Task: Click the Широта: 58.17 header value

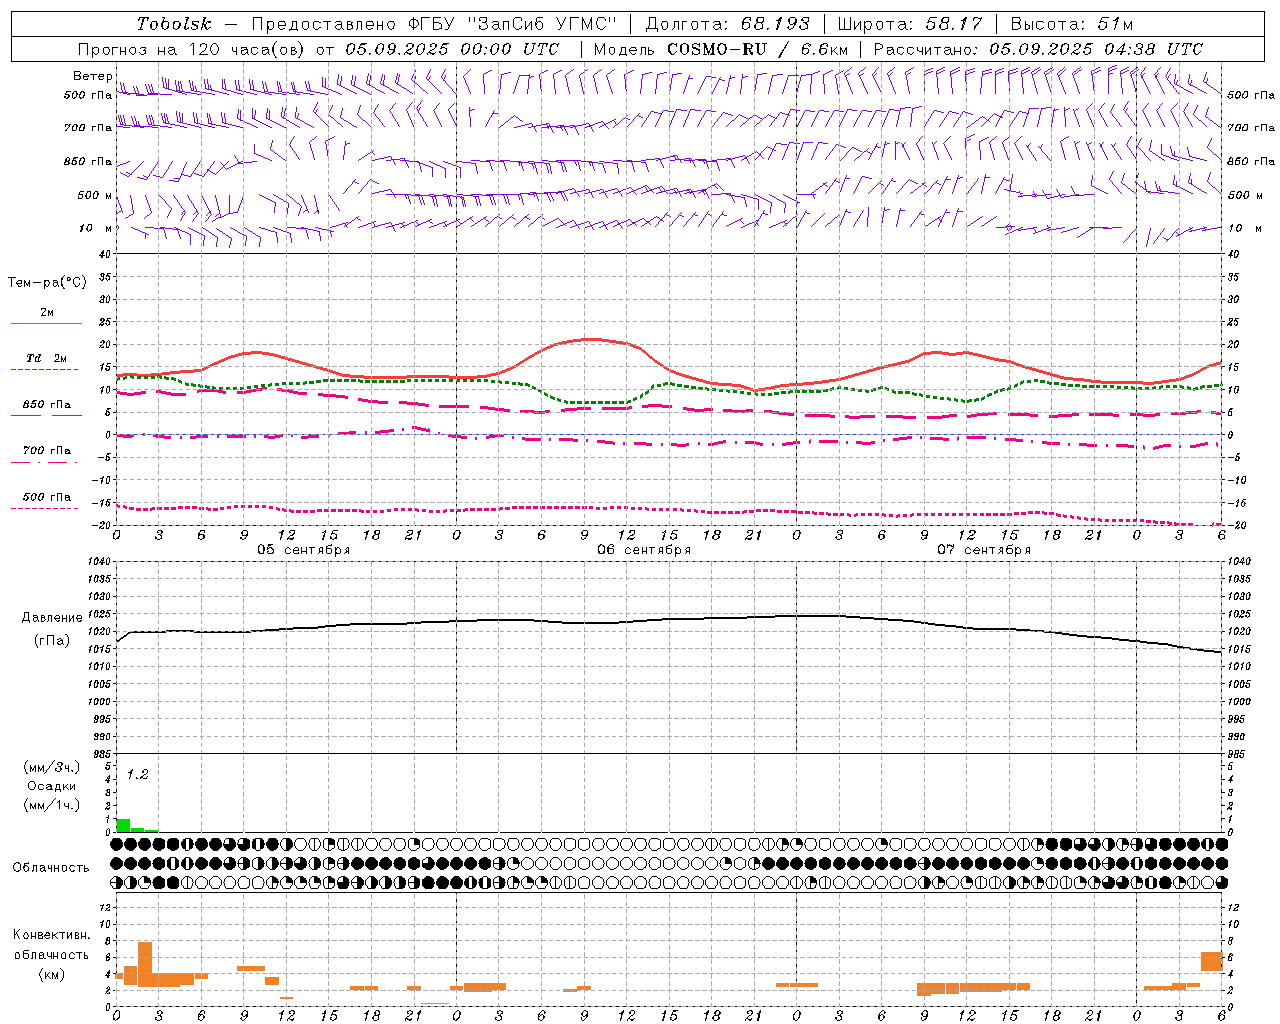Action: click(910, 24)
